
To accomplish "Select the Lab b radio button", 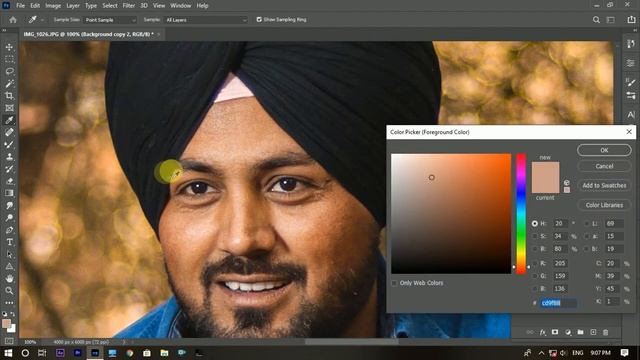I will click(x=587, y=249).
